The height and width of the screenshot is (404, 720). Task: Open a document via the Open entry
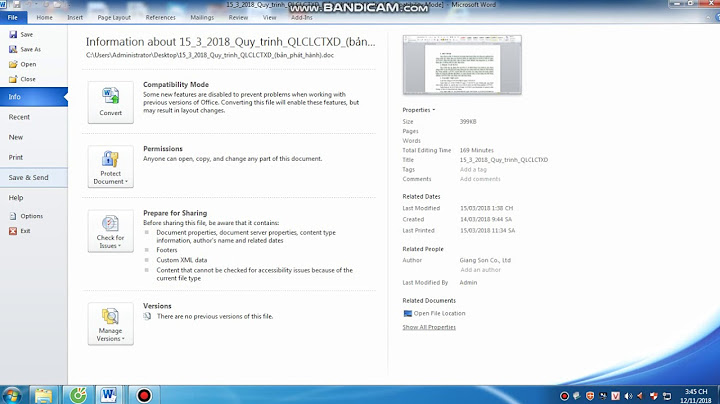[x=22, y=64]
